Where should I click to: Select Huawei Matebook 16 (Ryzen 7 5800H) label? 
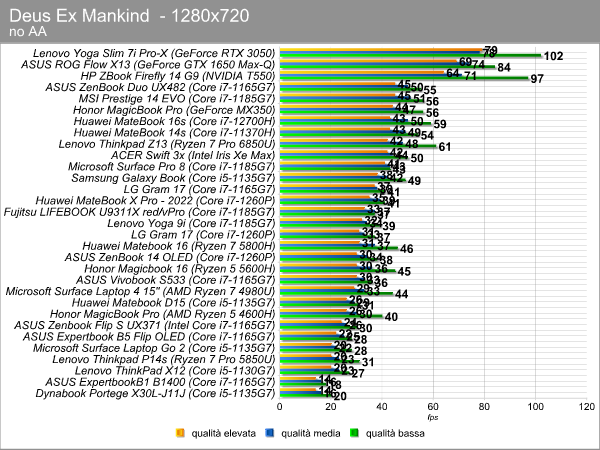click(x=179, y=246)
